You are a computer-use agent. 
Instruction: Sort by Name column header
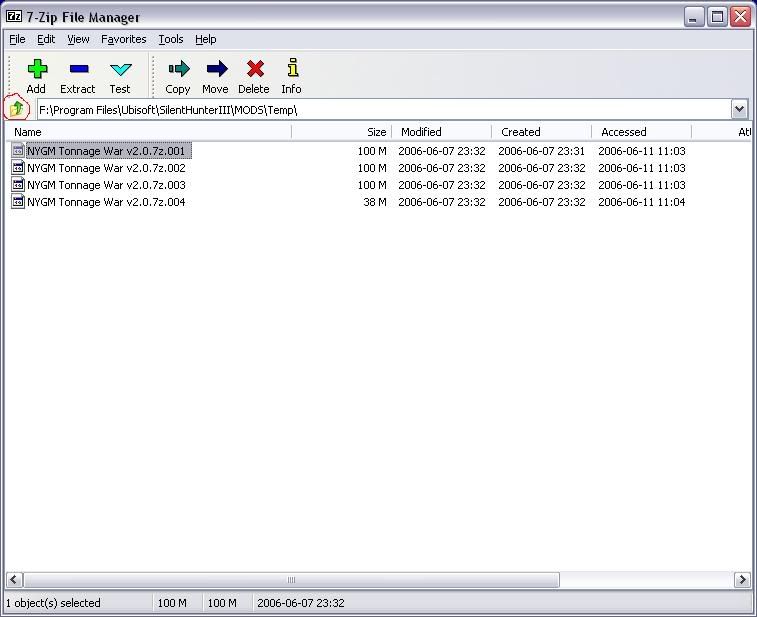(149, 132)
